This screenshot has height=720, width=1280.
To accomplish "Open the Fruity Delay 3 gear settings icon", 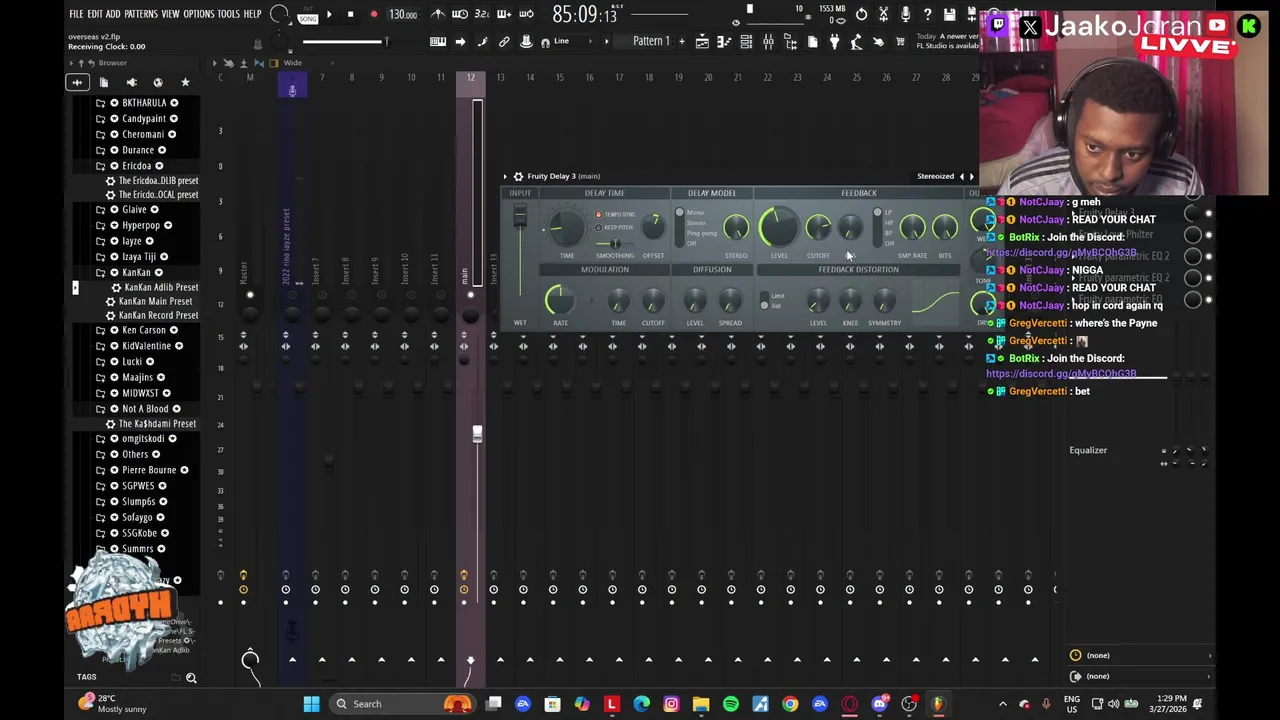I will point(518,176).
